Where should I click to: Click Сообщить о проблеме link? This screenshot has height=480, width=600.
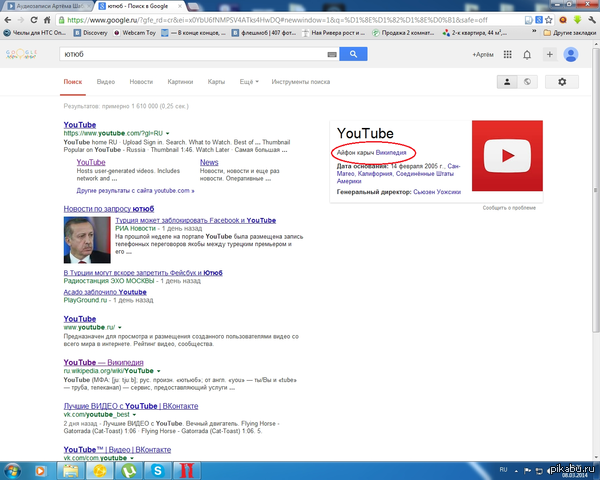pos(509,208)
